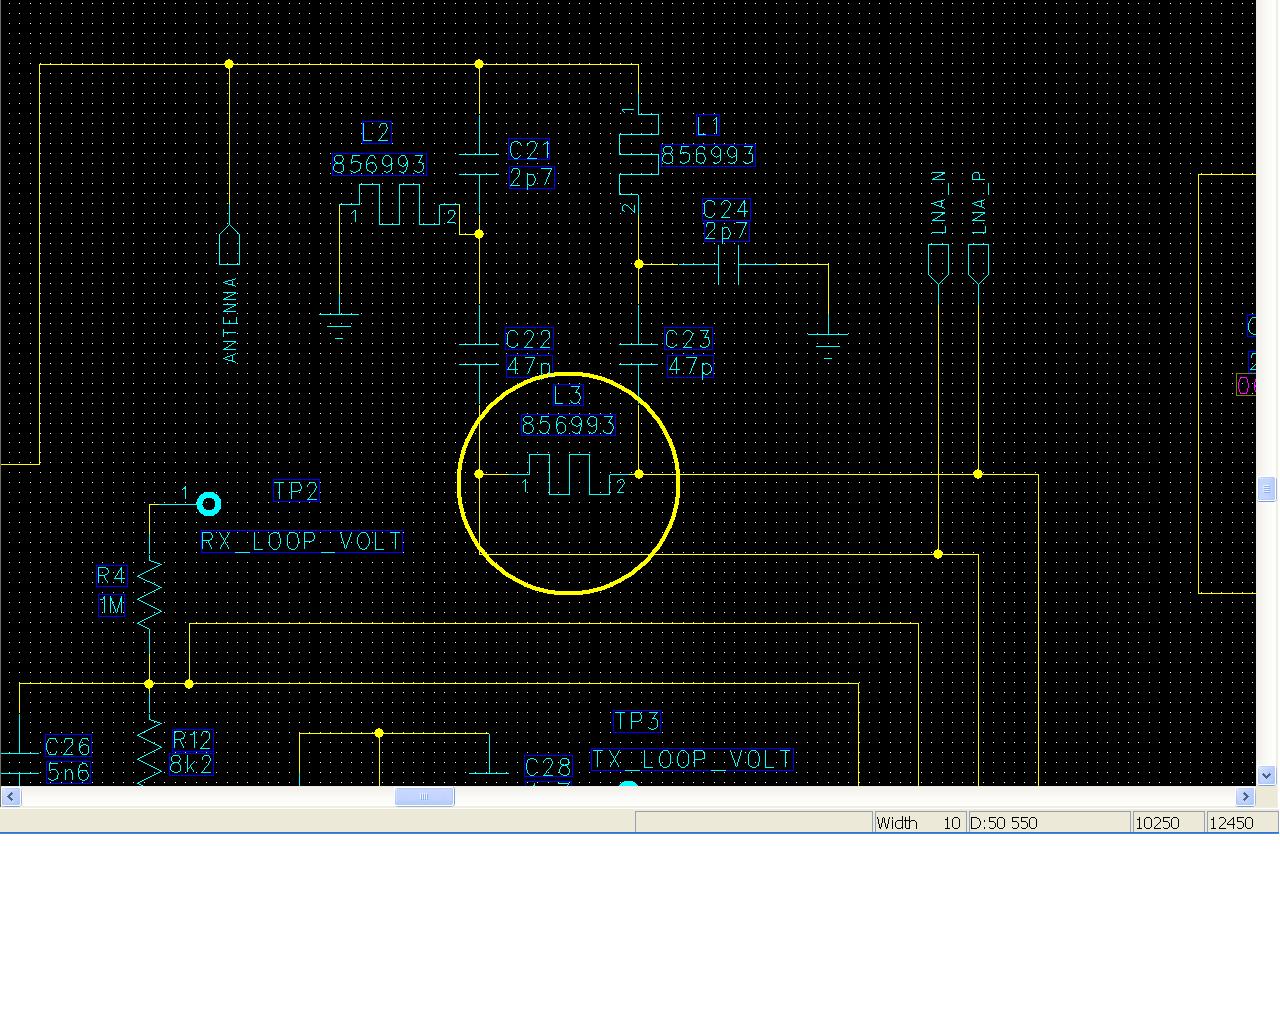Click the TP3 reference label

[x=637, y=721]
